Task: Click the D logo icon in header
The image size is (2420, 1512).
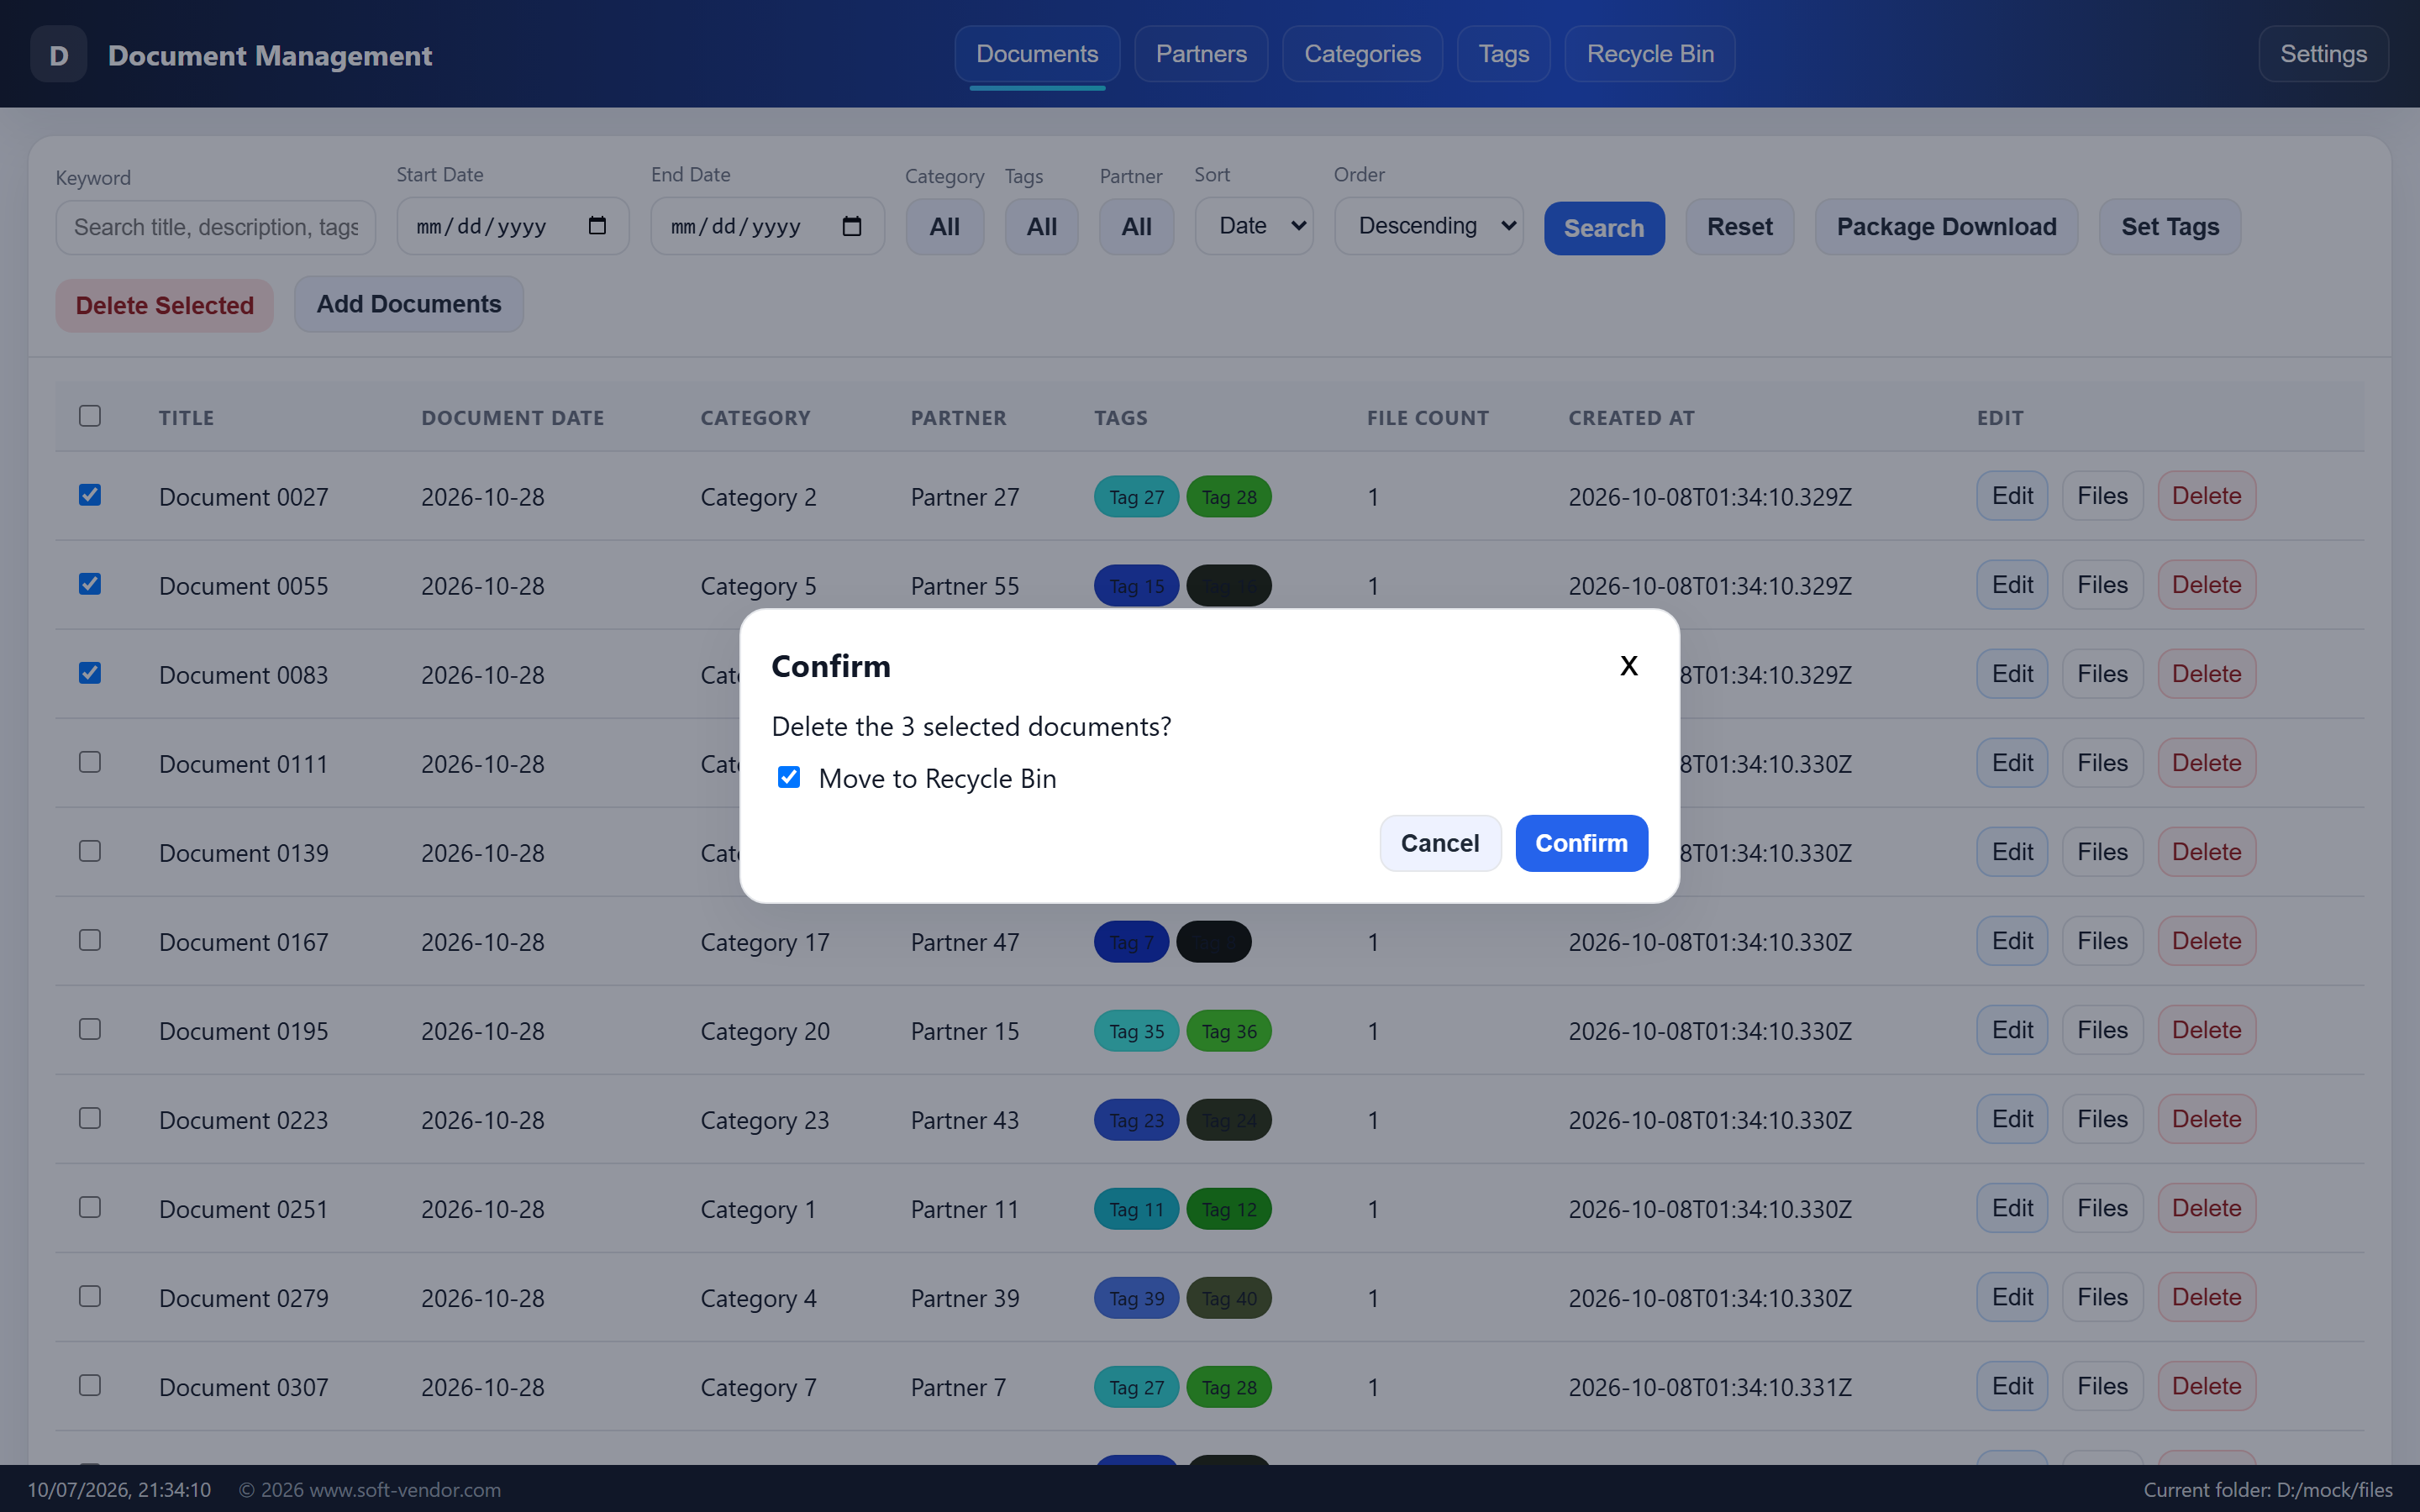Action: 59,55
